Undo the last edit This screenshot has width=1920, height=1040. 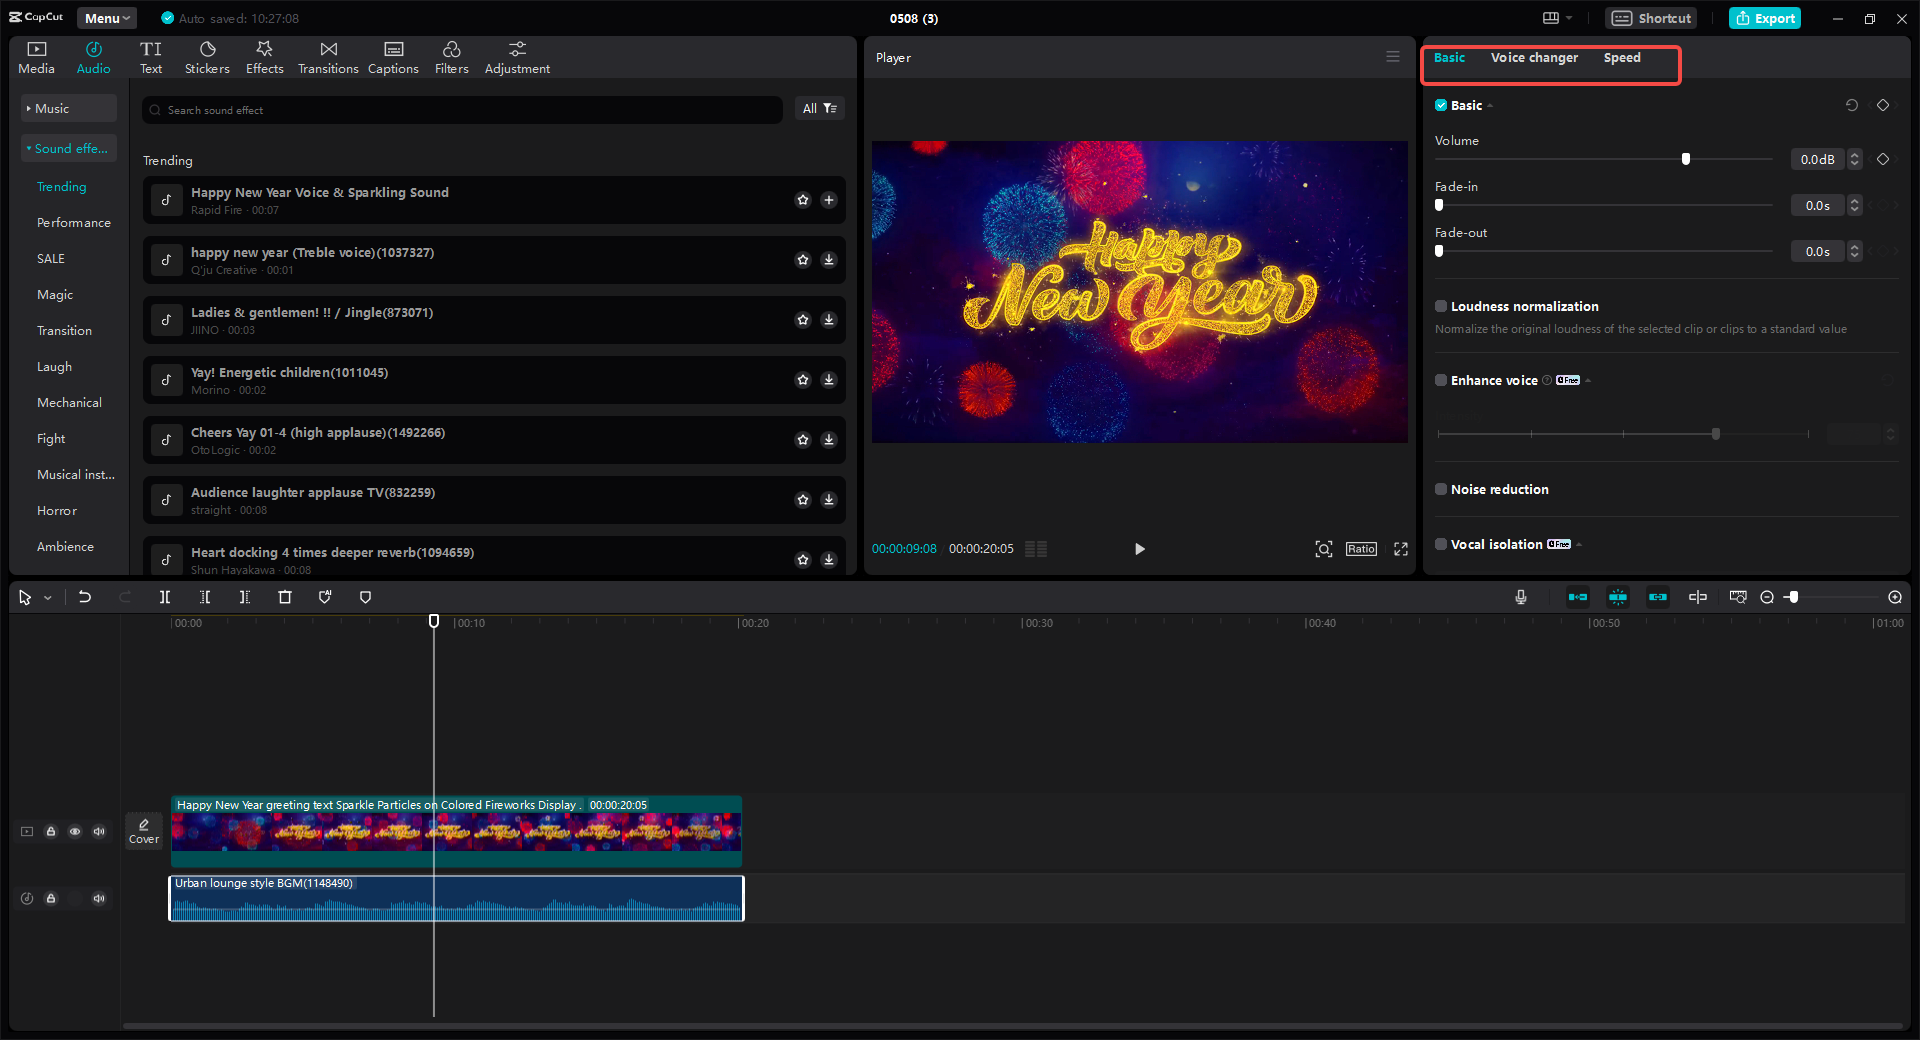[85, 597]
